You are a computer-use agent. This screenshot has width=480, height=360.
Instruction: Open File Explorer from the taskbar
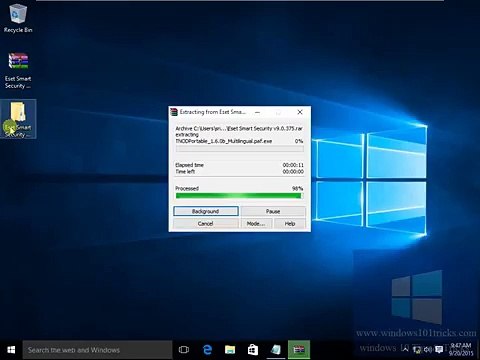tap(230, 350)
